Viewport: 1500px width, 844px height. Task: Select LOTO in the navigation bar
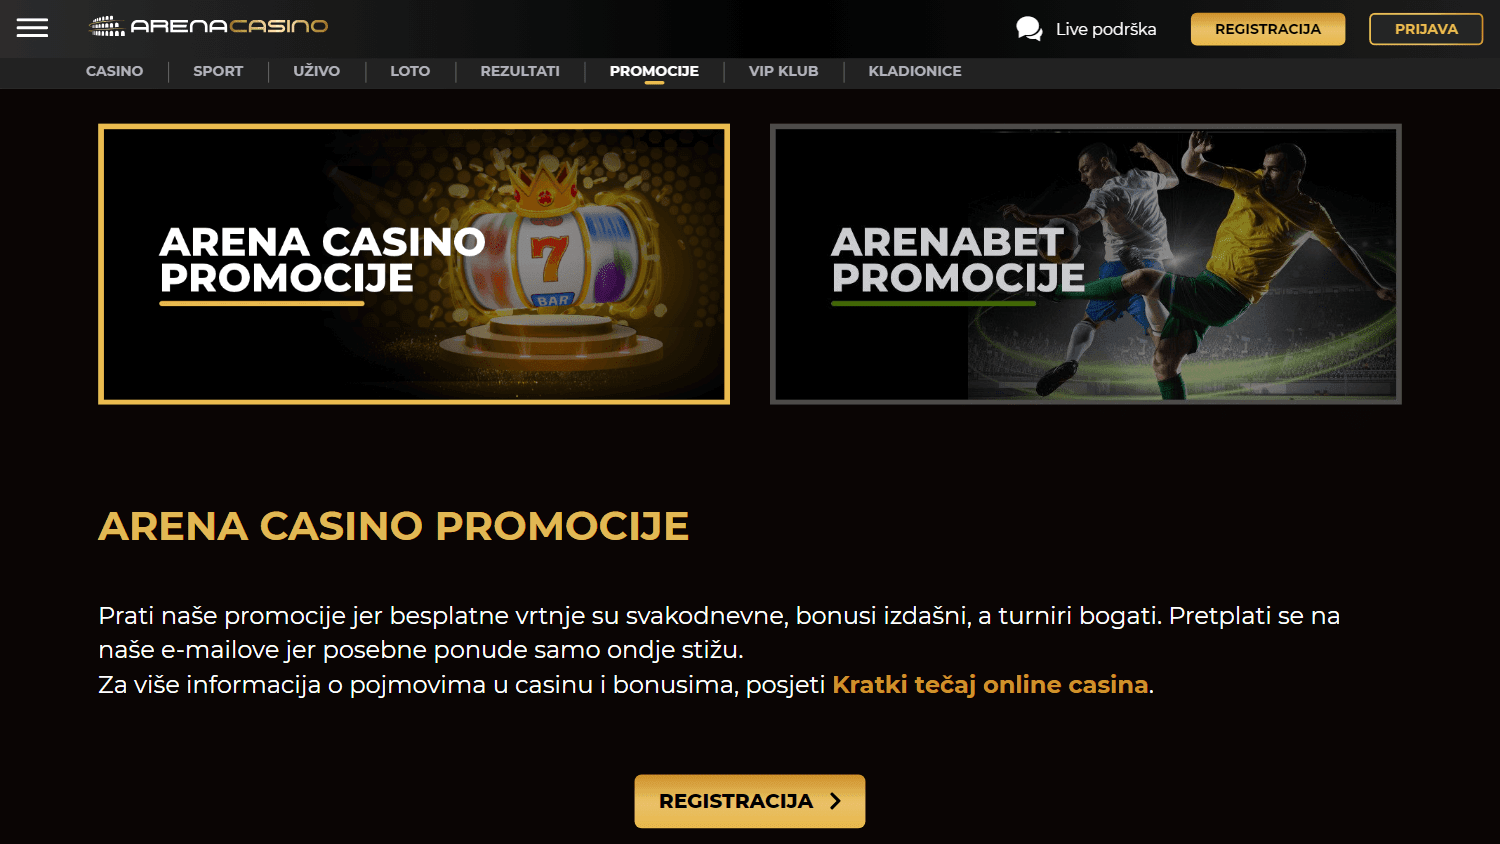click(410, 71)
